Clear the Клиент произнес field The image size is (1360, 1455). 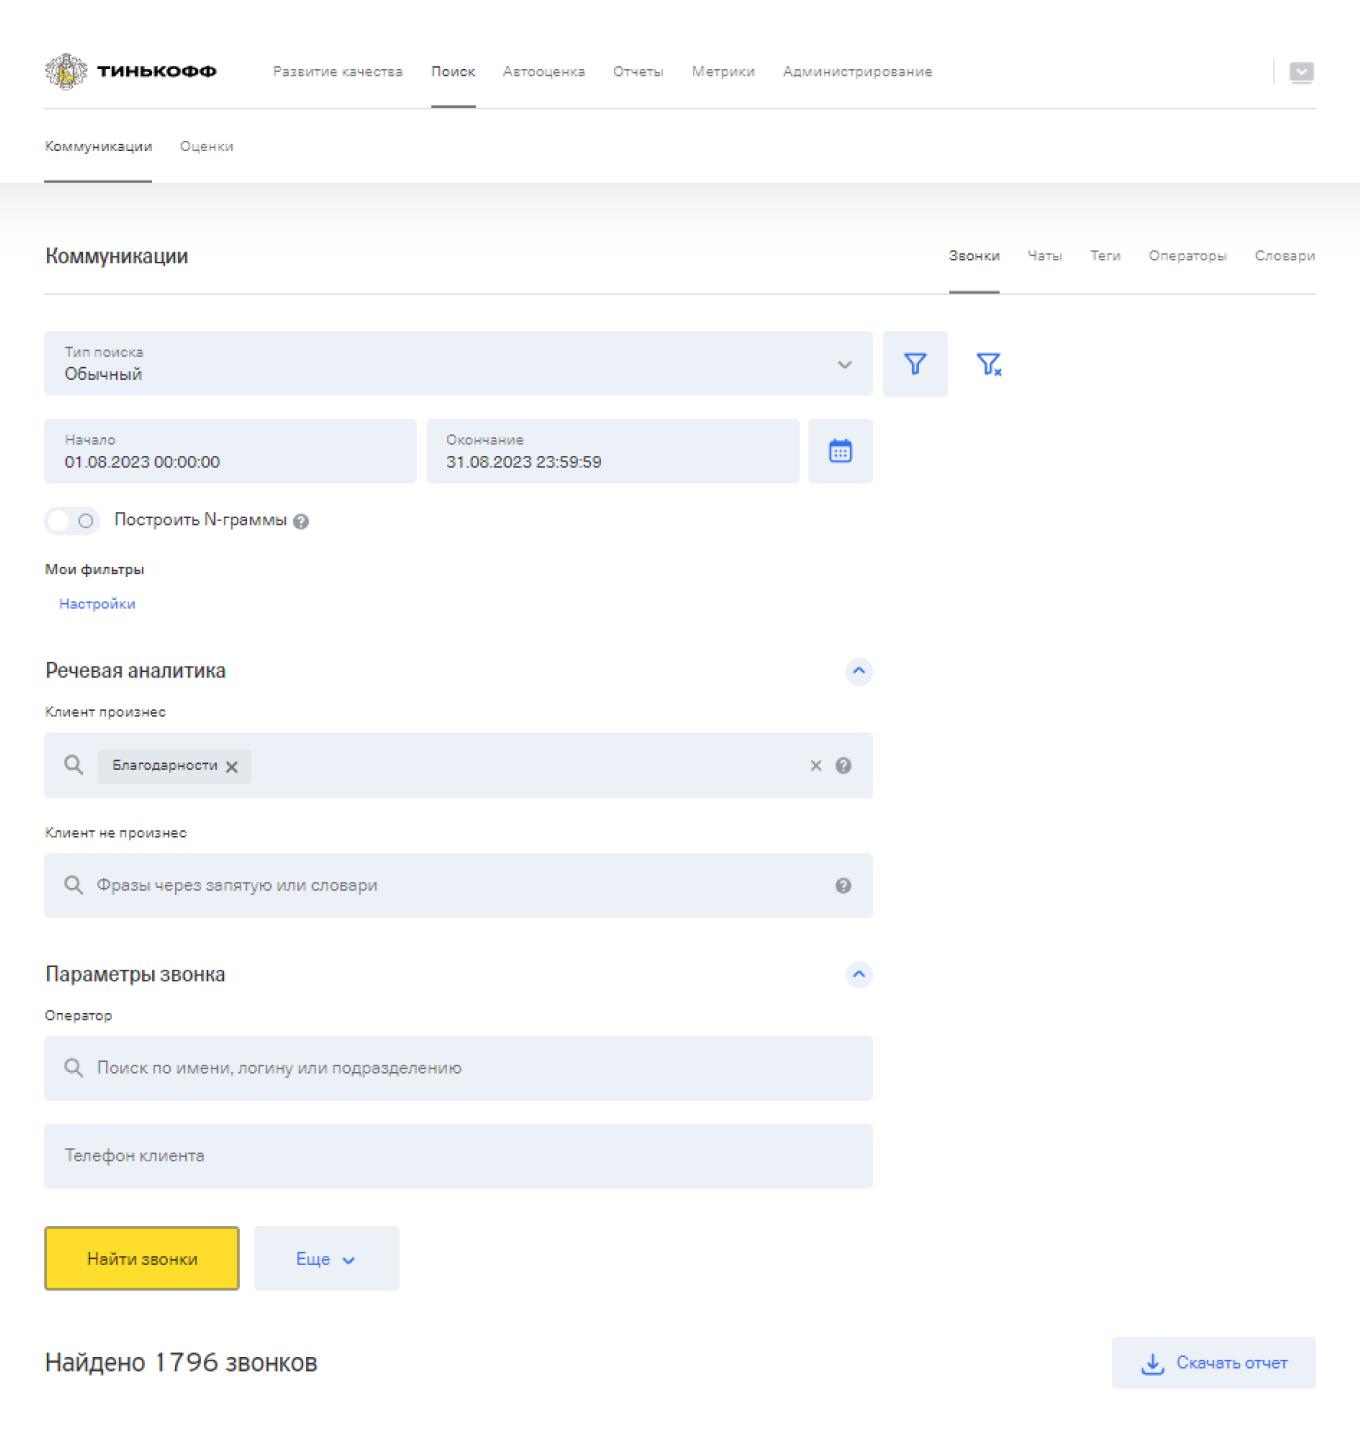pyautogui.click(x=816, y=766)
